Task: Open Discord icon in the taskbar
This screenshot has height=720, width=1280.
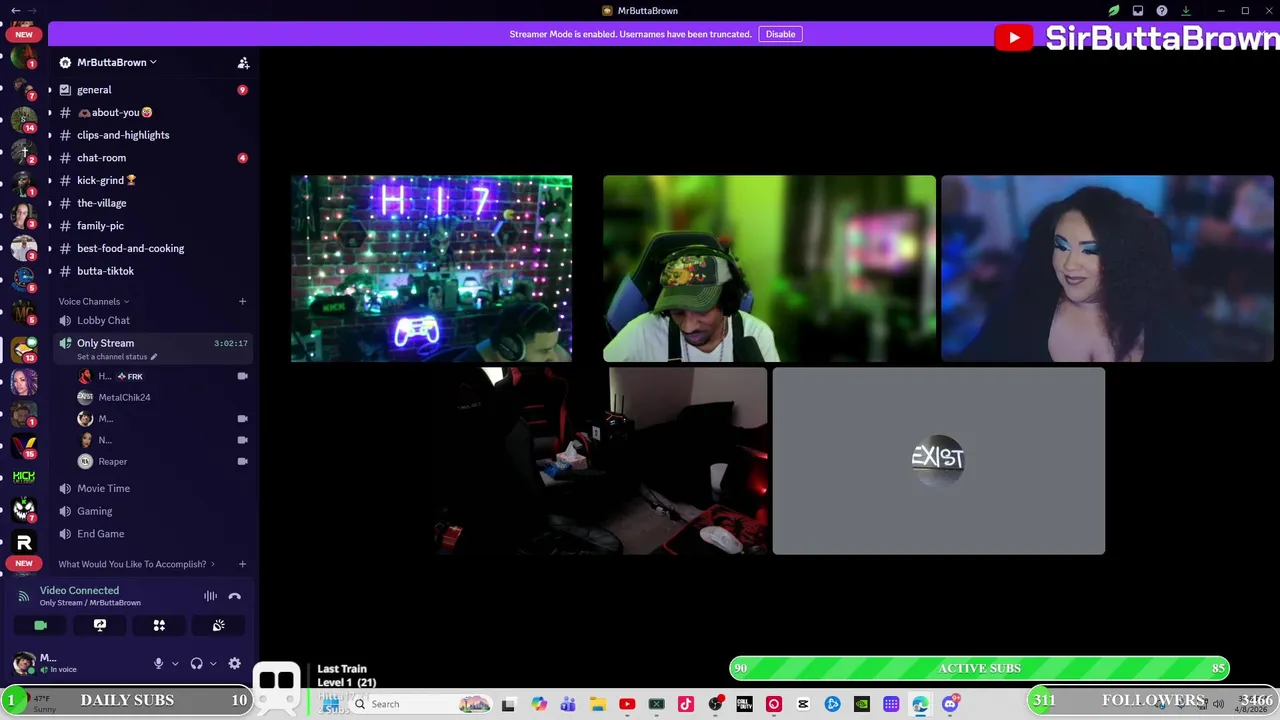Action: [x=950, y=704]
